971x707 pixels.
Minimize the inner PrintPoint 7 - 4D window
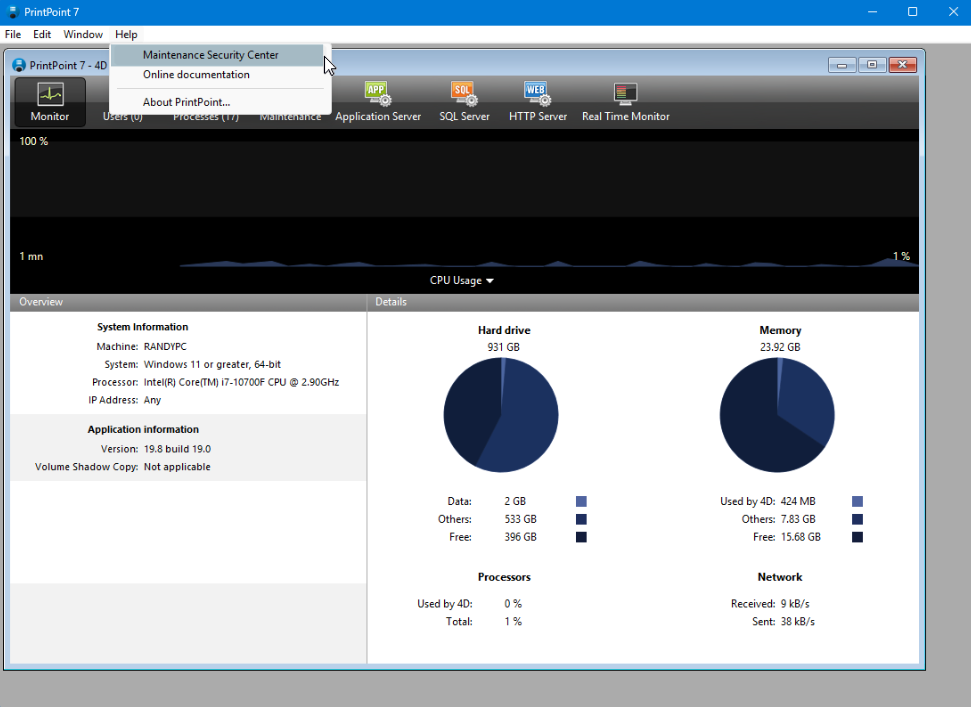point(842,65)
